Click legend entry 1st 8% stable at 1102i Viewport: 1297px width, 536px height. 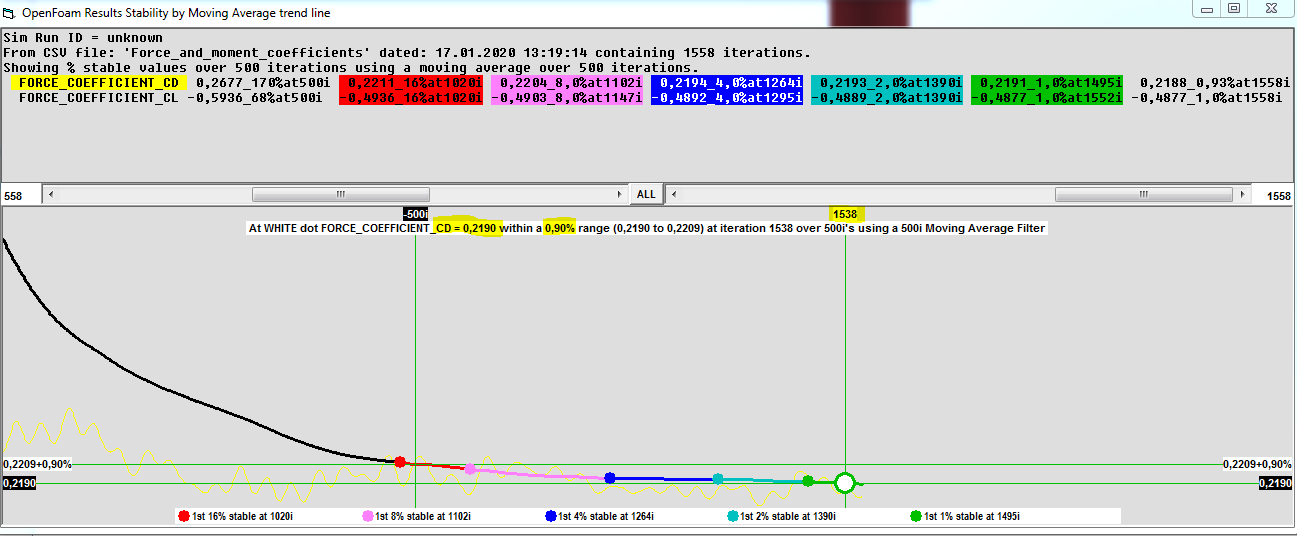point(416,517)
